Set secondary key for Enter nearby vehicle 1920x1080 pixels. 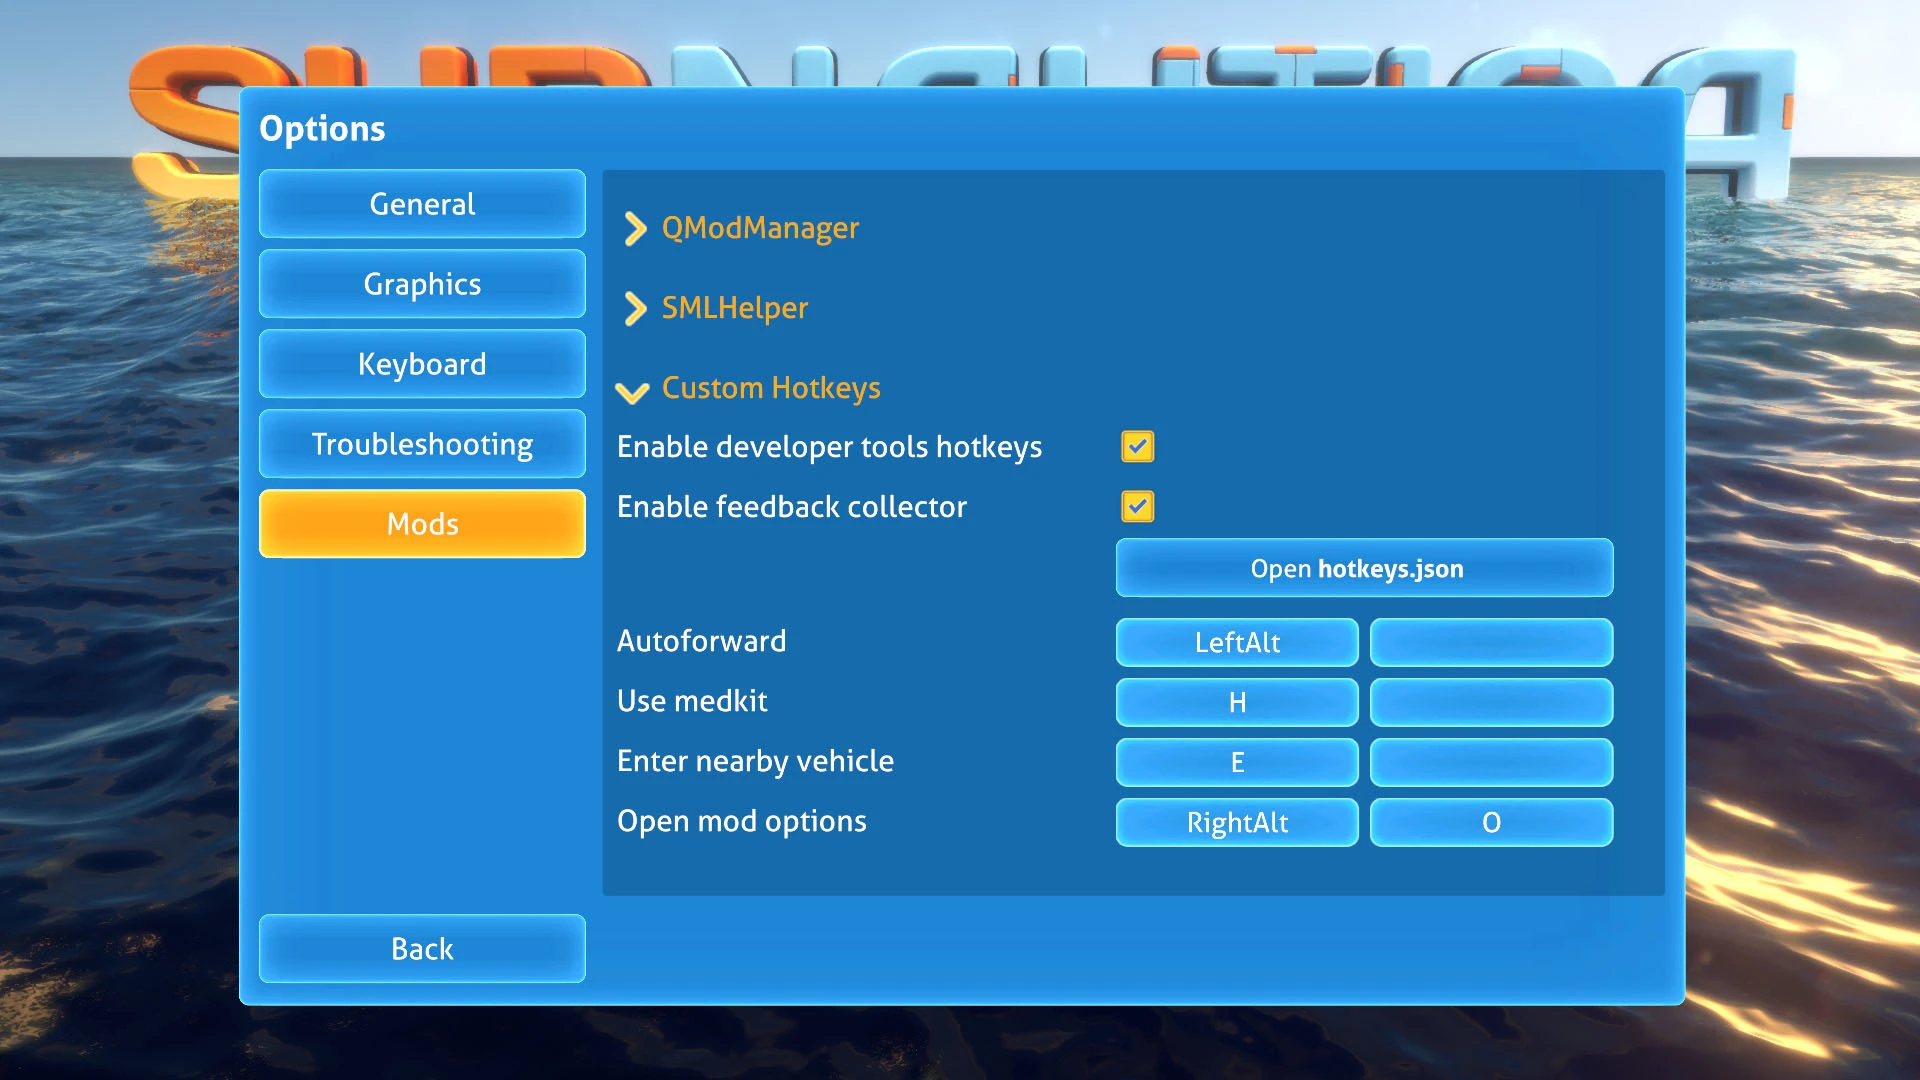[1490, 762]
